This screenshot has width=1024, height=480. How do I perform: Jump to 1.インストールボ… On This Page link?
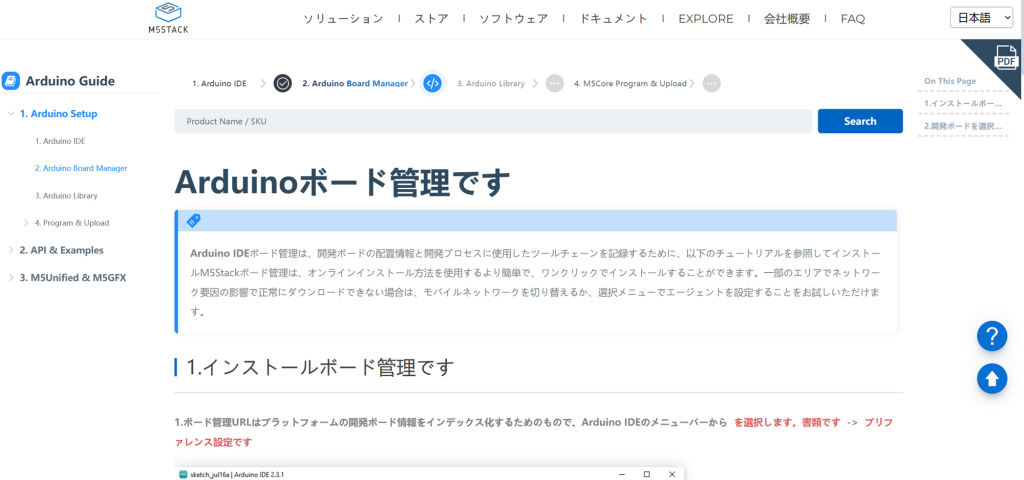pos(963,103)
